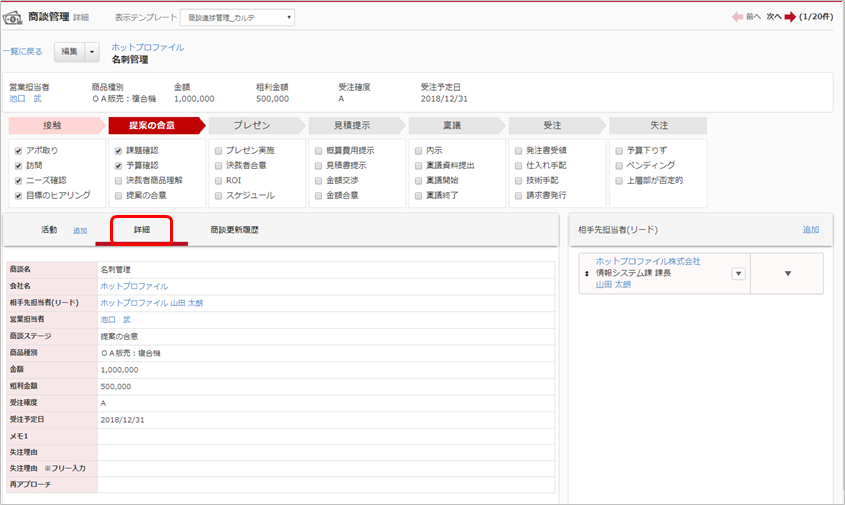Click the 1,000,000 amount in details table
845x505 pixels.
(119, 370)
